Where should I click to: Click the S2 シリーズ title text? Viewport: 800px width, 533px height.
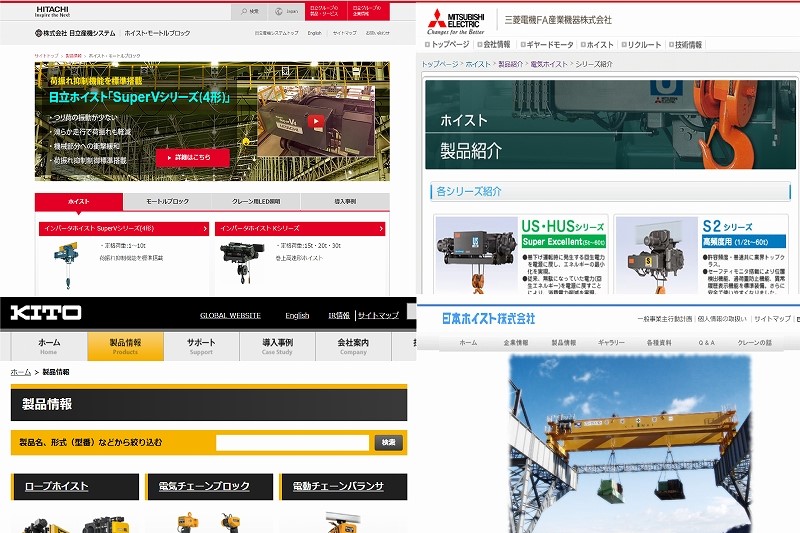727,226
